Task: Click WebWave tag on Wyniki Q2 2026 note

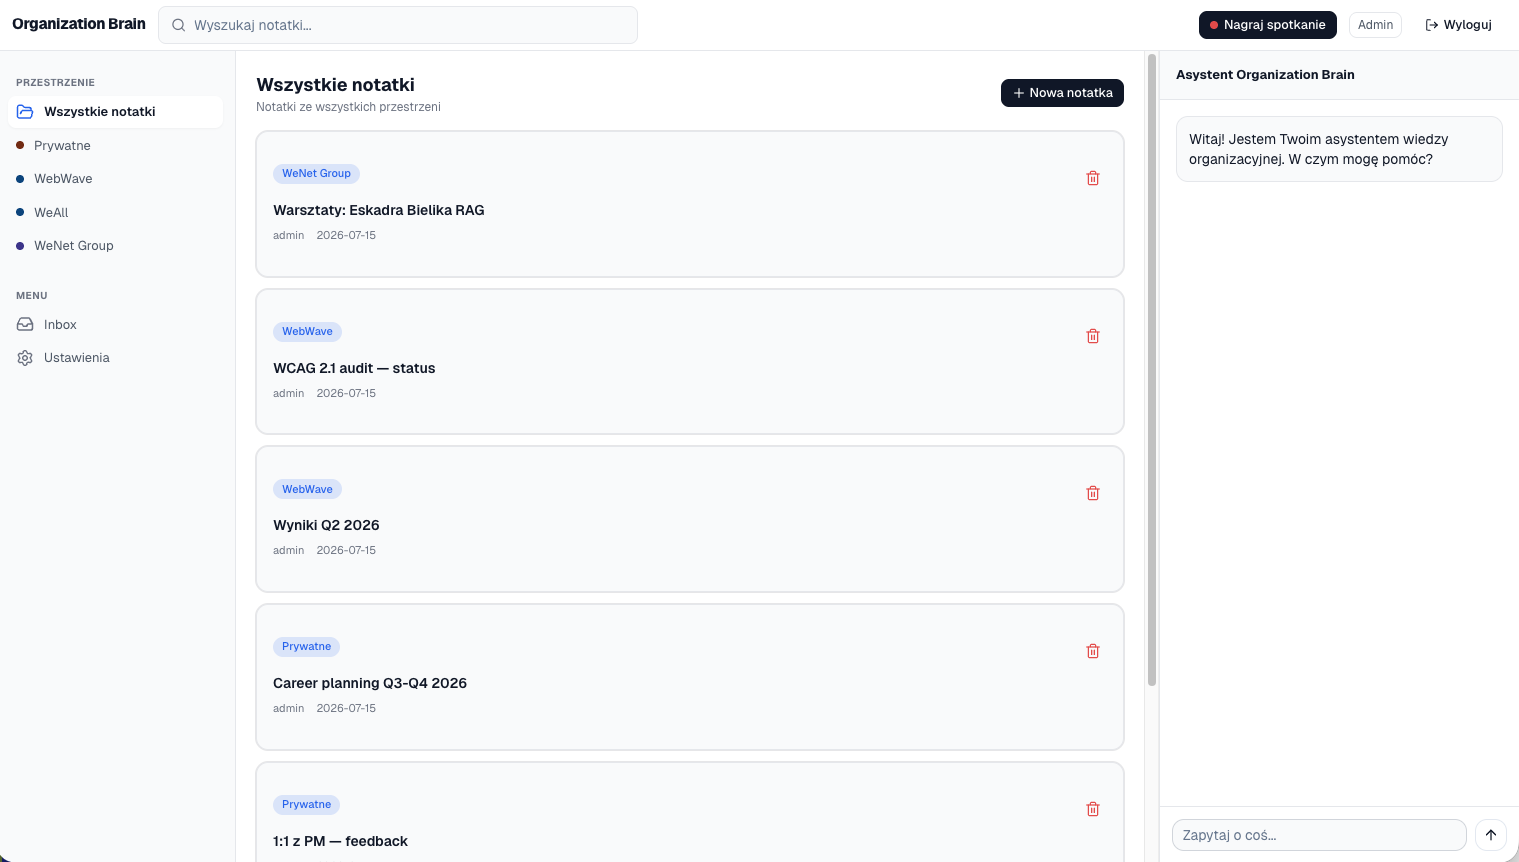Action: 307,490
